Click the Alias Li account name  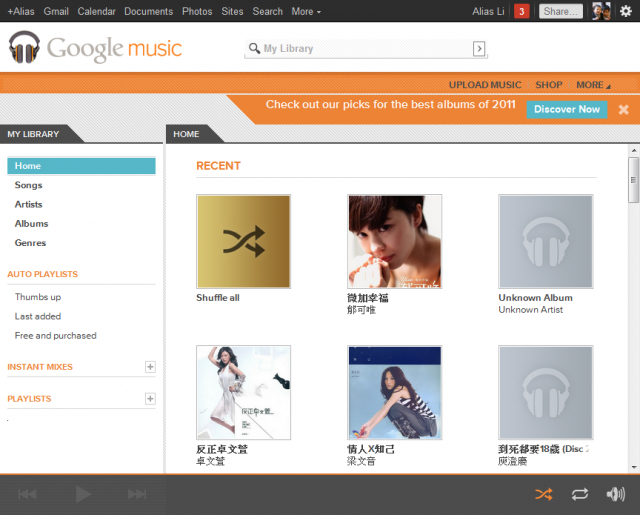point(488,11)
